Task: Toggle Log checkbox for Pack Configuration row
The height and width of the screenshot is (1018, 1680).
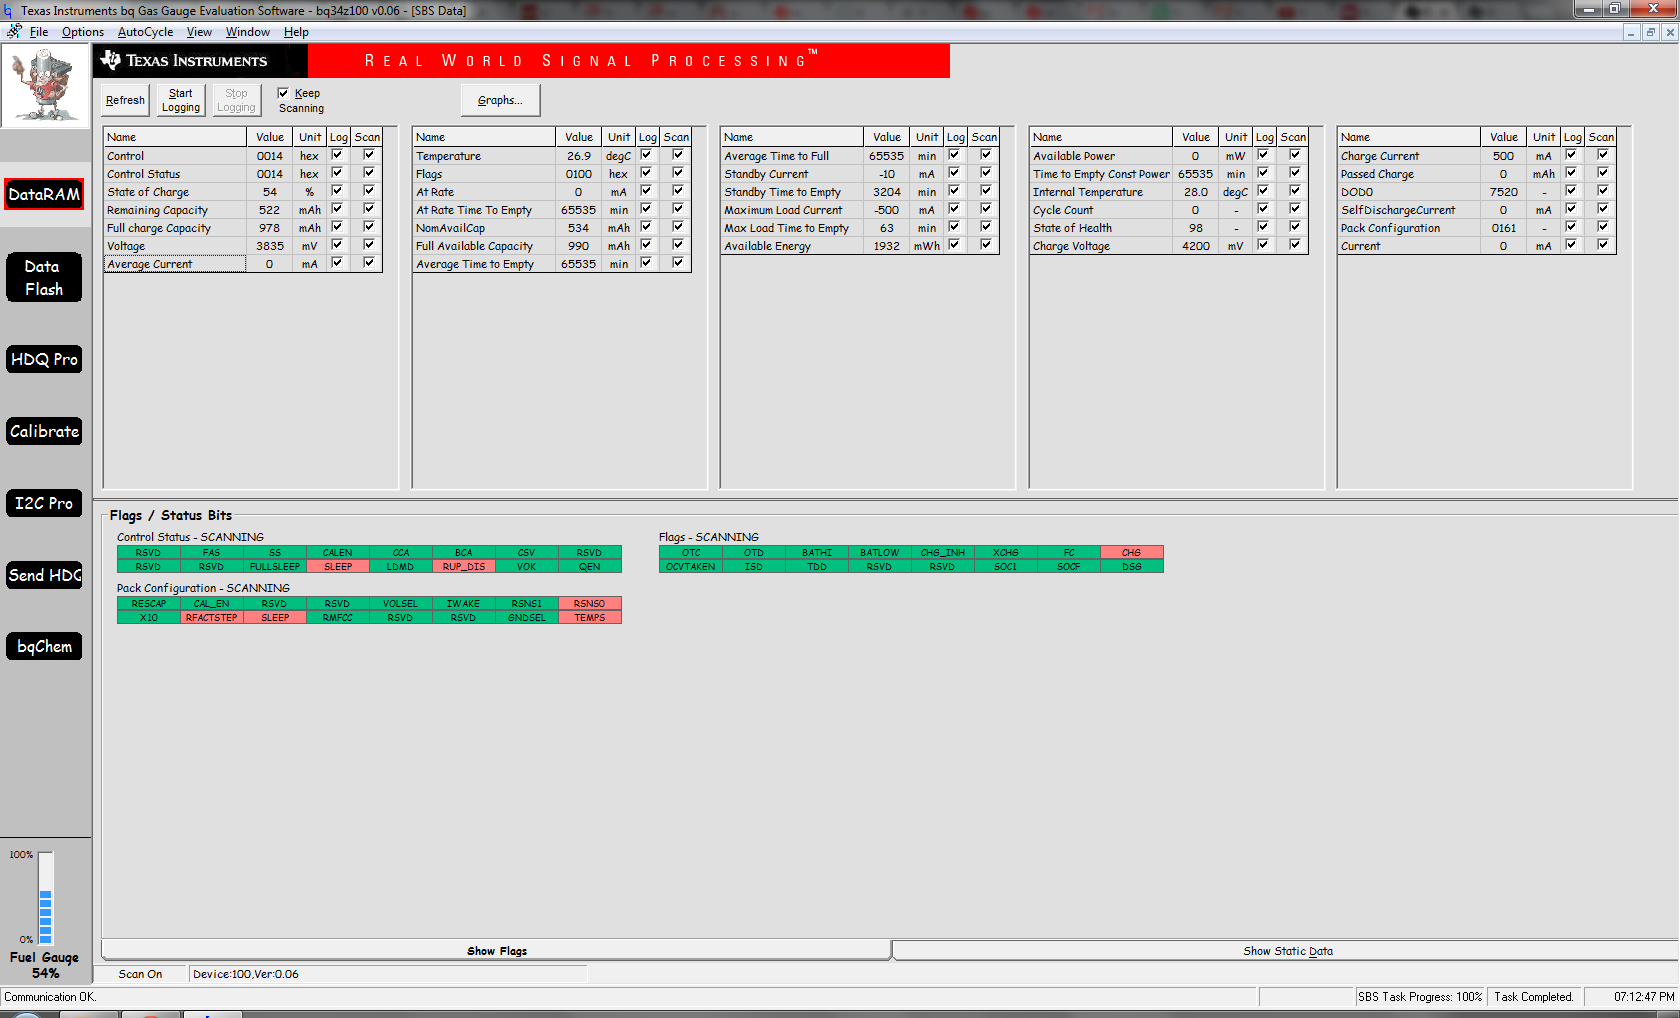Action: pos(1571,227)
